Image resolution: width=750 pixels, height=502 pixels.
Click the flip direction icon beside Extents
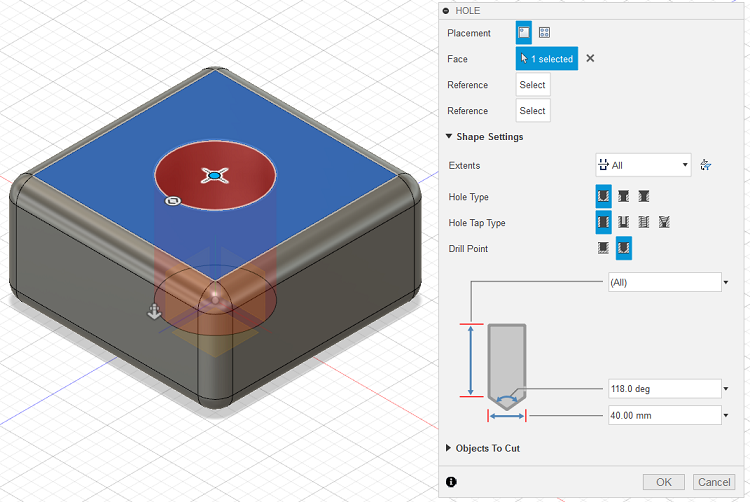[x=706, y=165]
